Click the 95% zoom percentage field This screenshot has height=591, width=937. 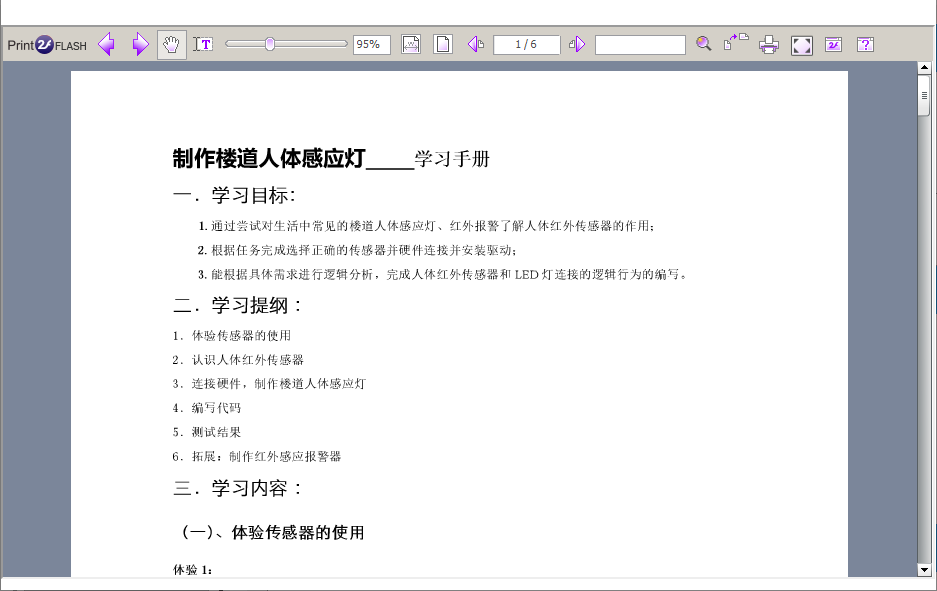(x=371, y=45)
